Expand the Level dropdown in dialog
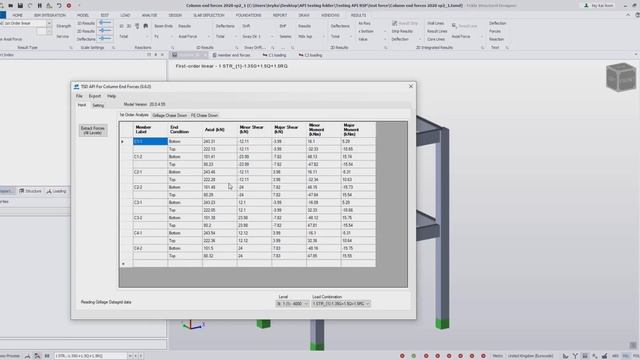This screenshot has height=360, width=640. point(306,304)
